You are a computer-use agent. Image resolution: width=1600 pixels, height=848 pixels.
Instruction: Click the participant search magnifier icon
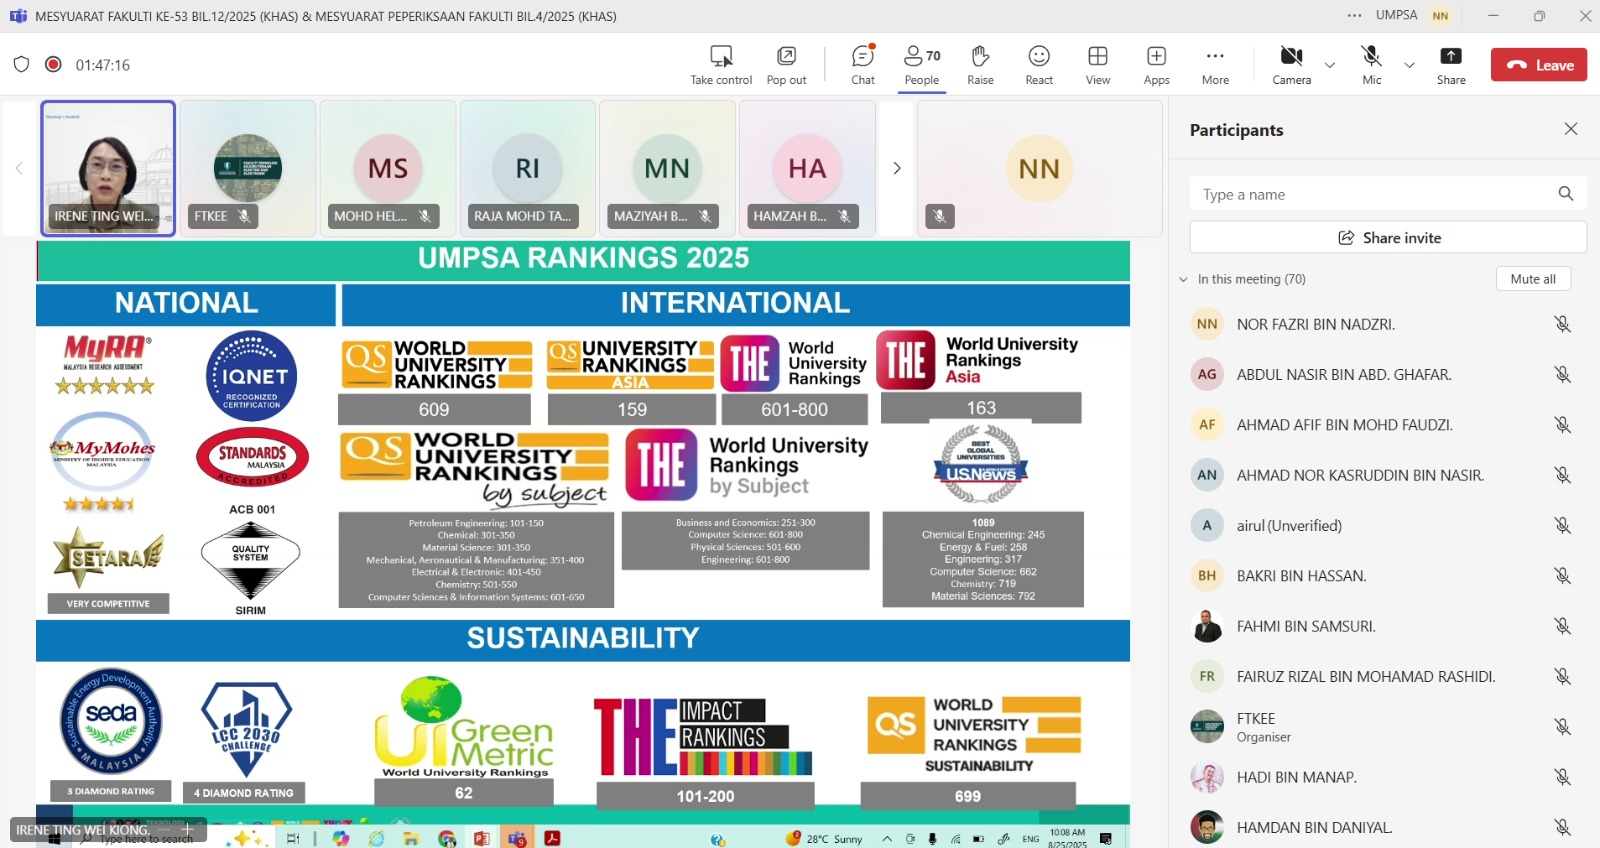1566,194
